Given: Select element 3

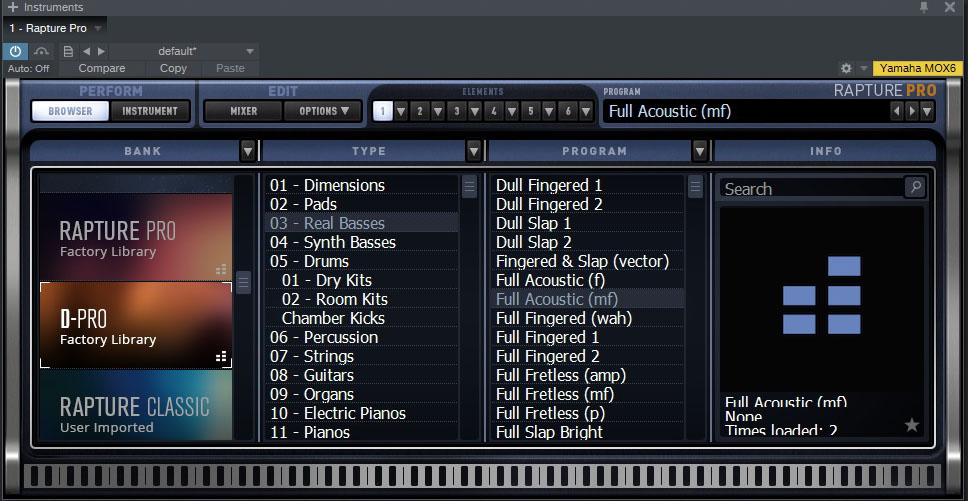Looking at the screenshot, I should (x=457, y=112).
